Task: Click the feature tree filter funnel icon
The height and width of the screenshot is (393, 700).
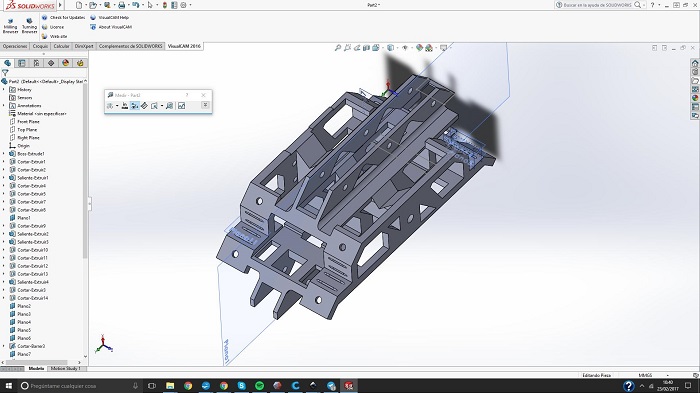Action: (5, 72)
